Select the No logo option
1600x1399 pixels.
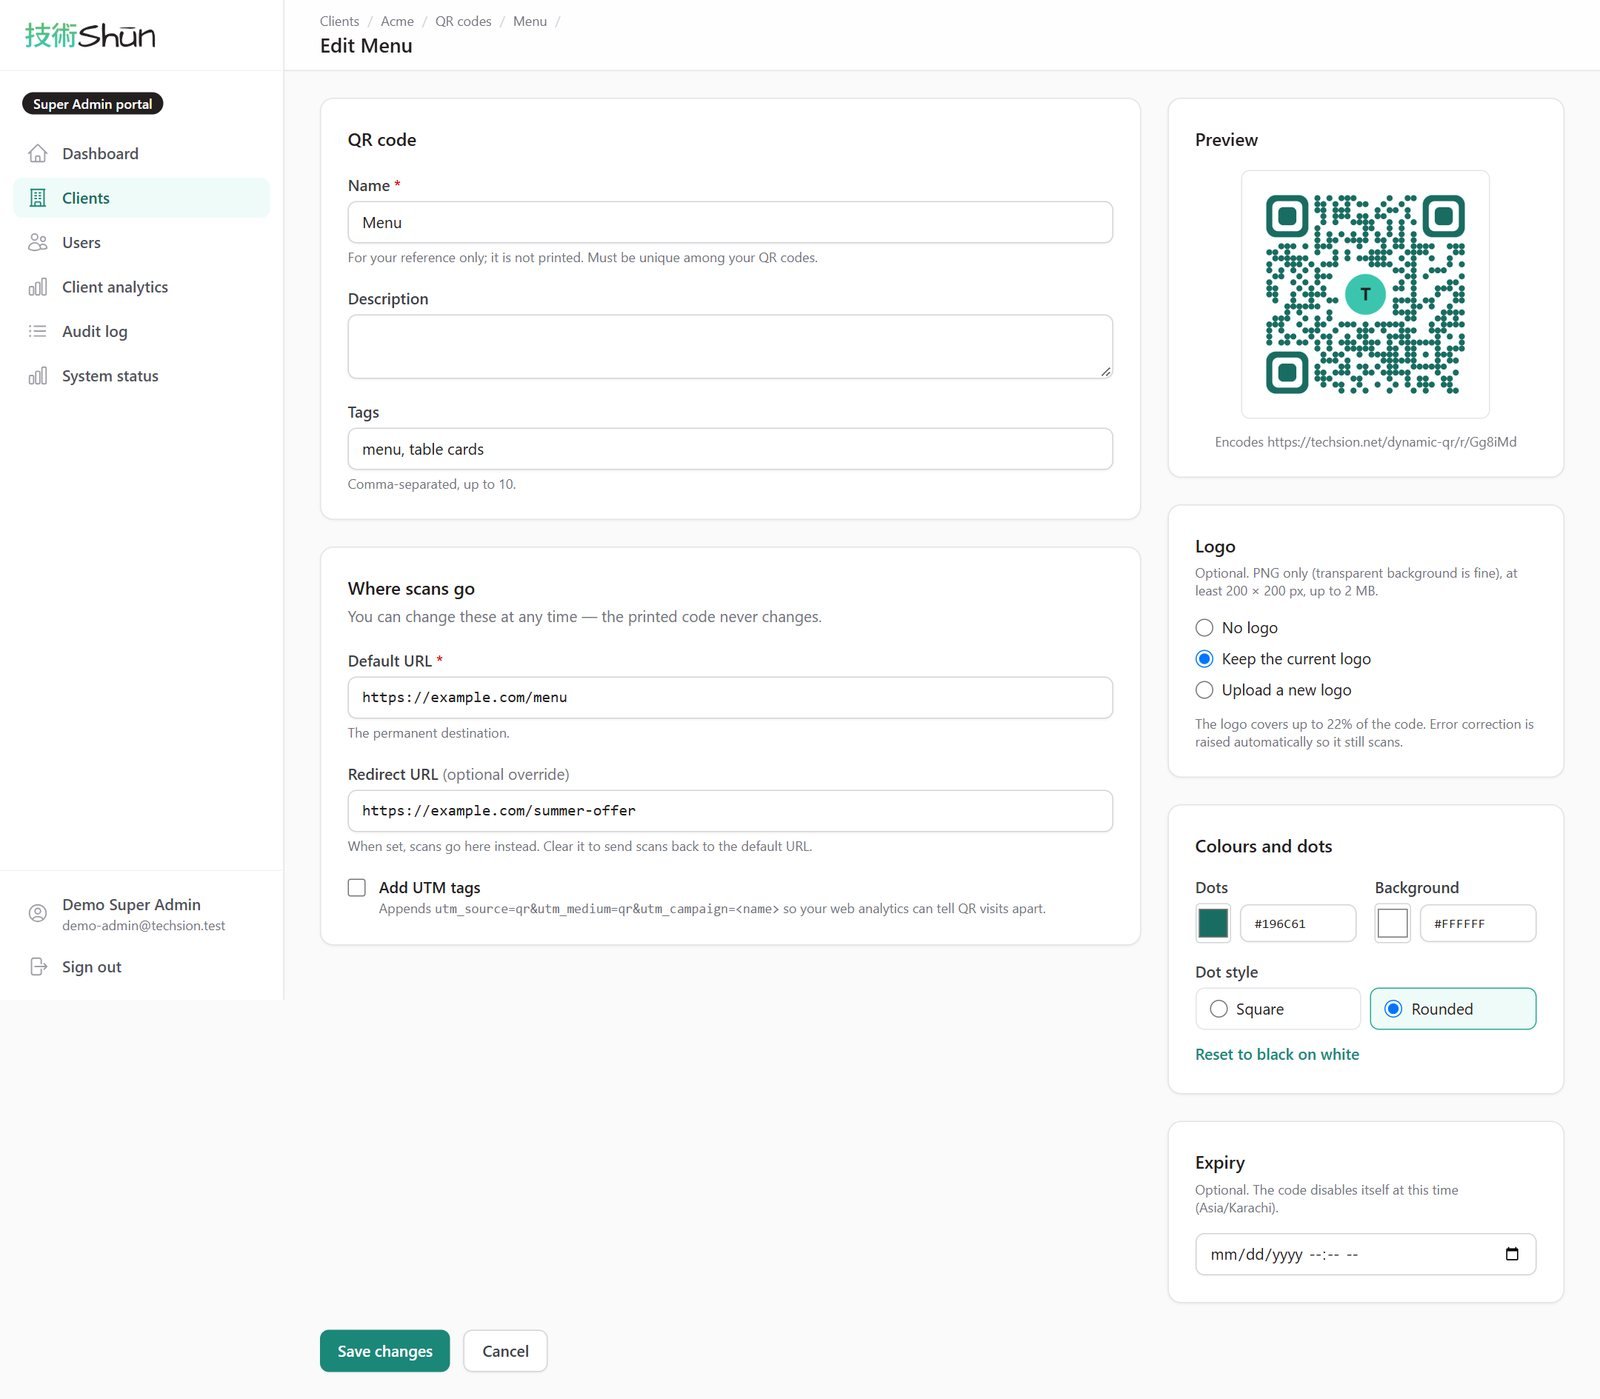(1204, 628)
